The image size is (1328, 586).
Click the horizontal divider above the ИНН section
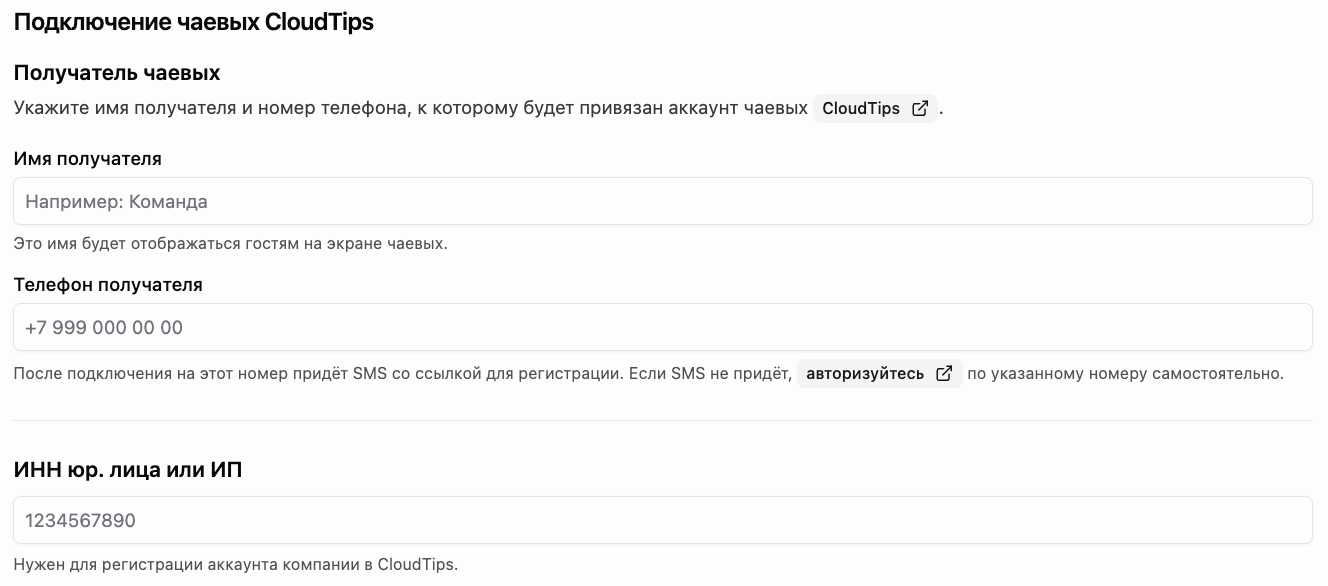click(x=663, y=420)
